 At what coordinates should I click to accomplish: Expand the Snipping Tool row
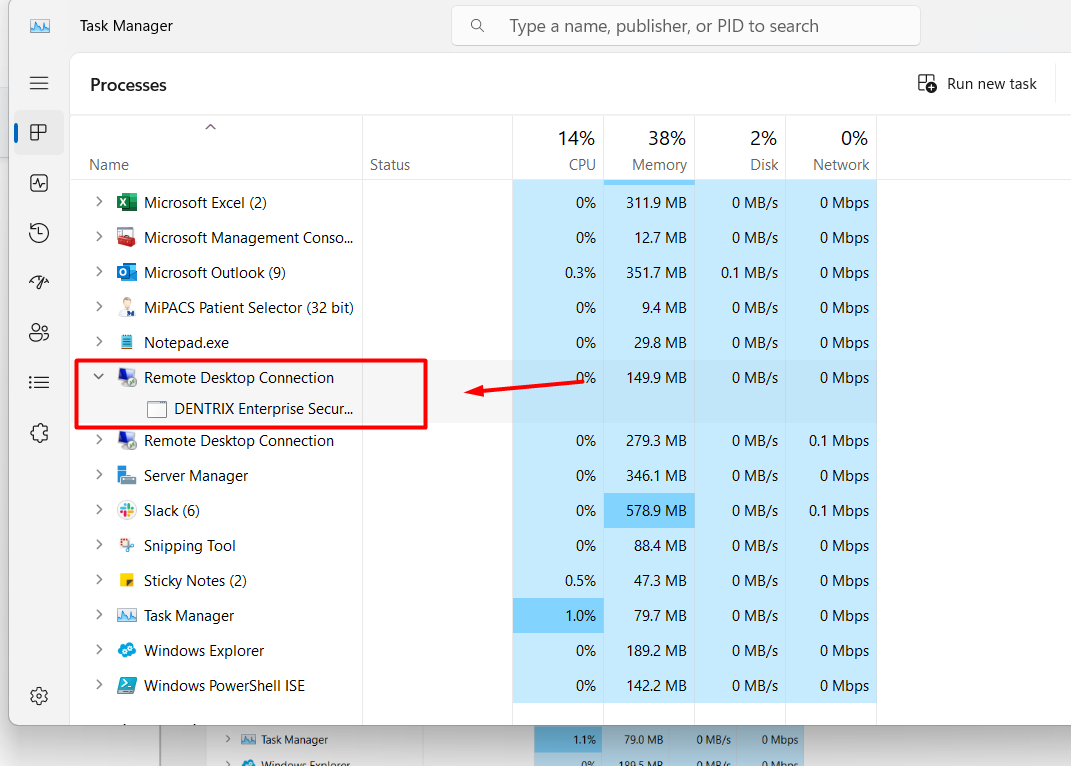(x=99, y=544)
